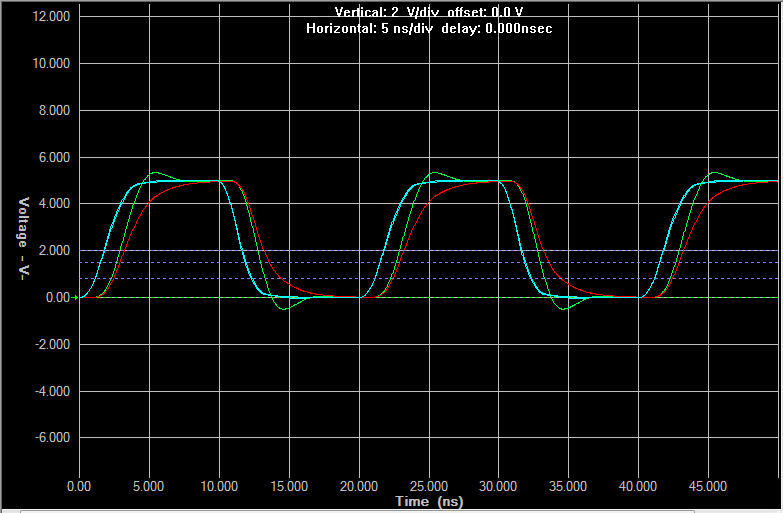Viewport: 783px width, 513px height.
Task: Click the 40.000 time axis label
Action: [x=638, y=486]
